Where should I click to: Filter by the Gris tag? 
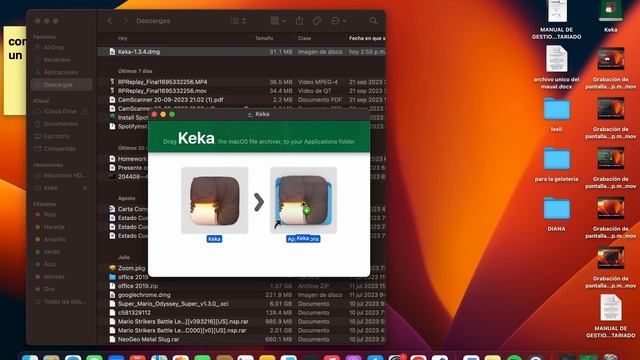click(49, 289)
